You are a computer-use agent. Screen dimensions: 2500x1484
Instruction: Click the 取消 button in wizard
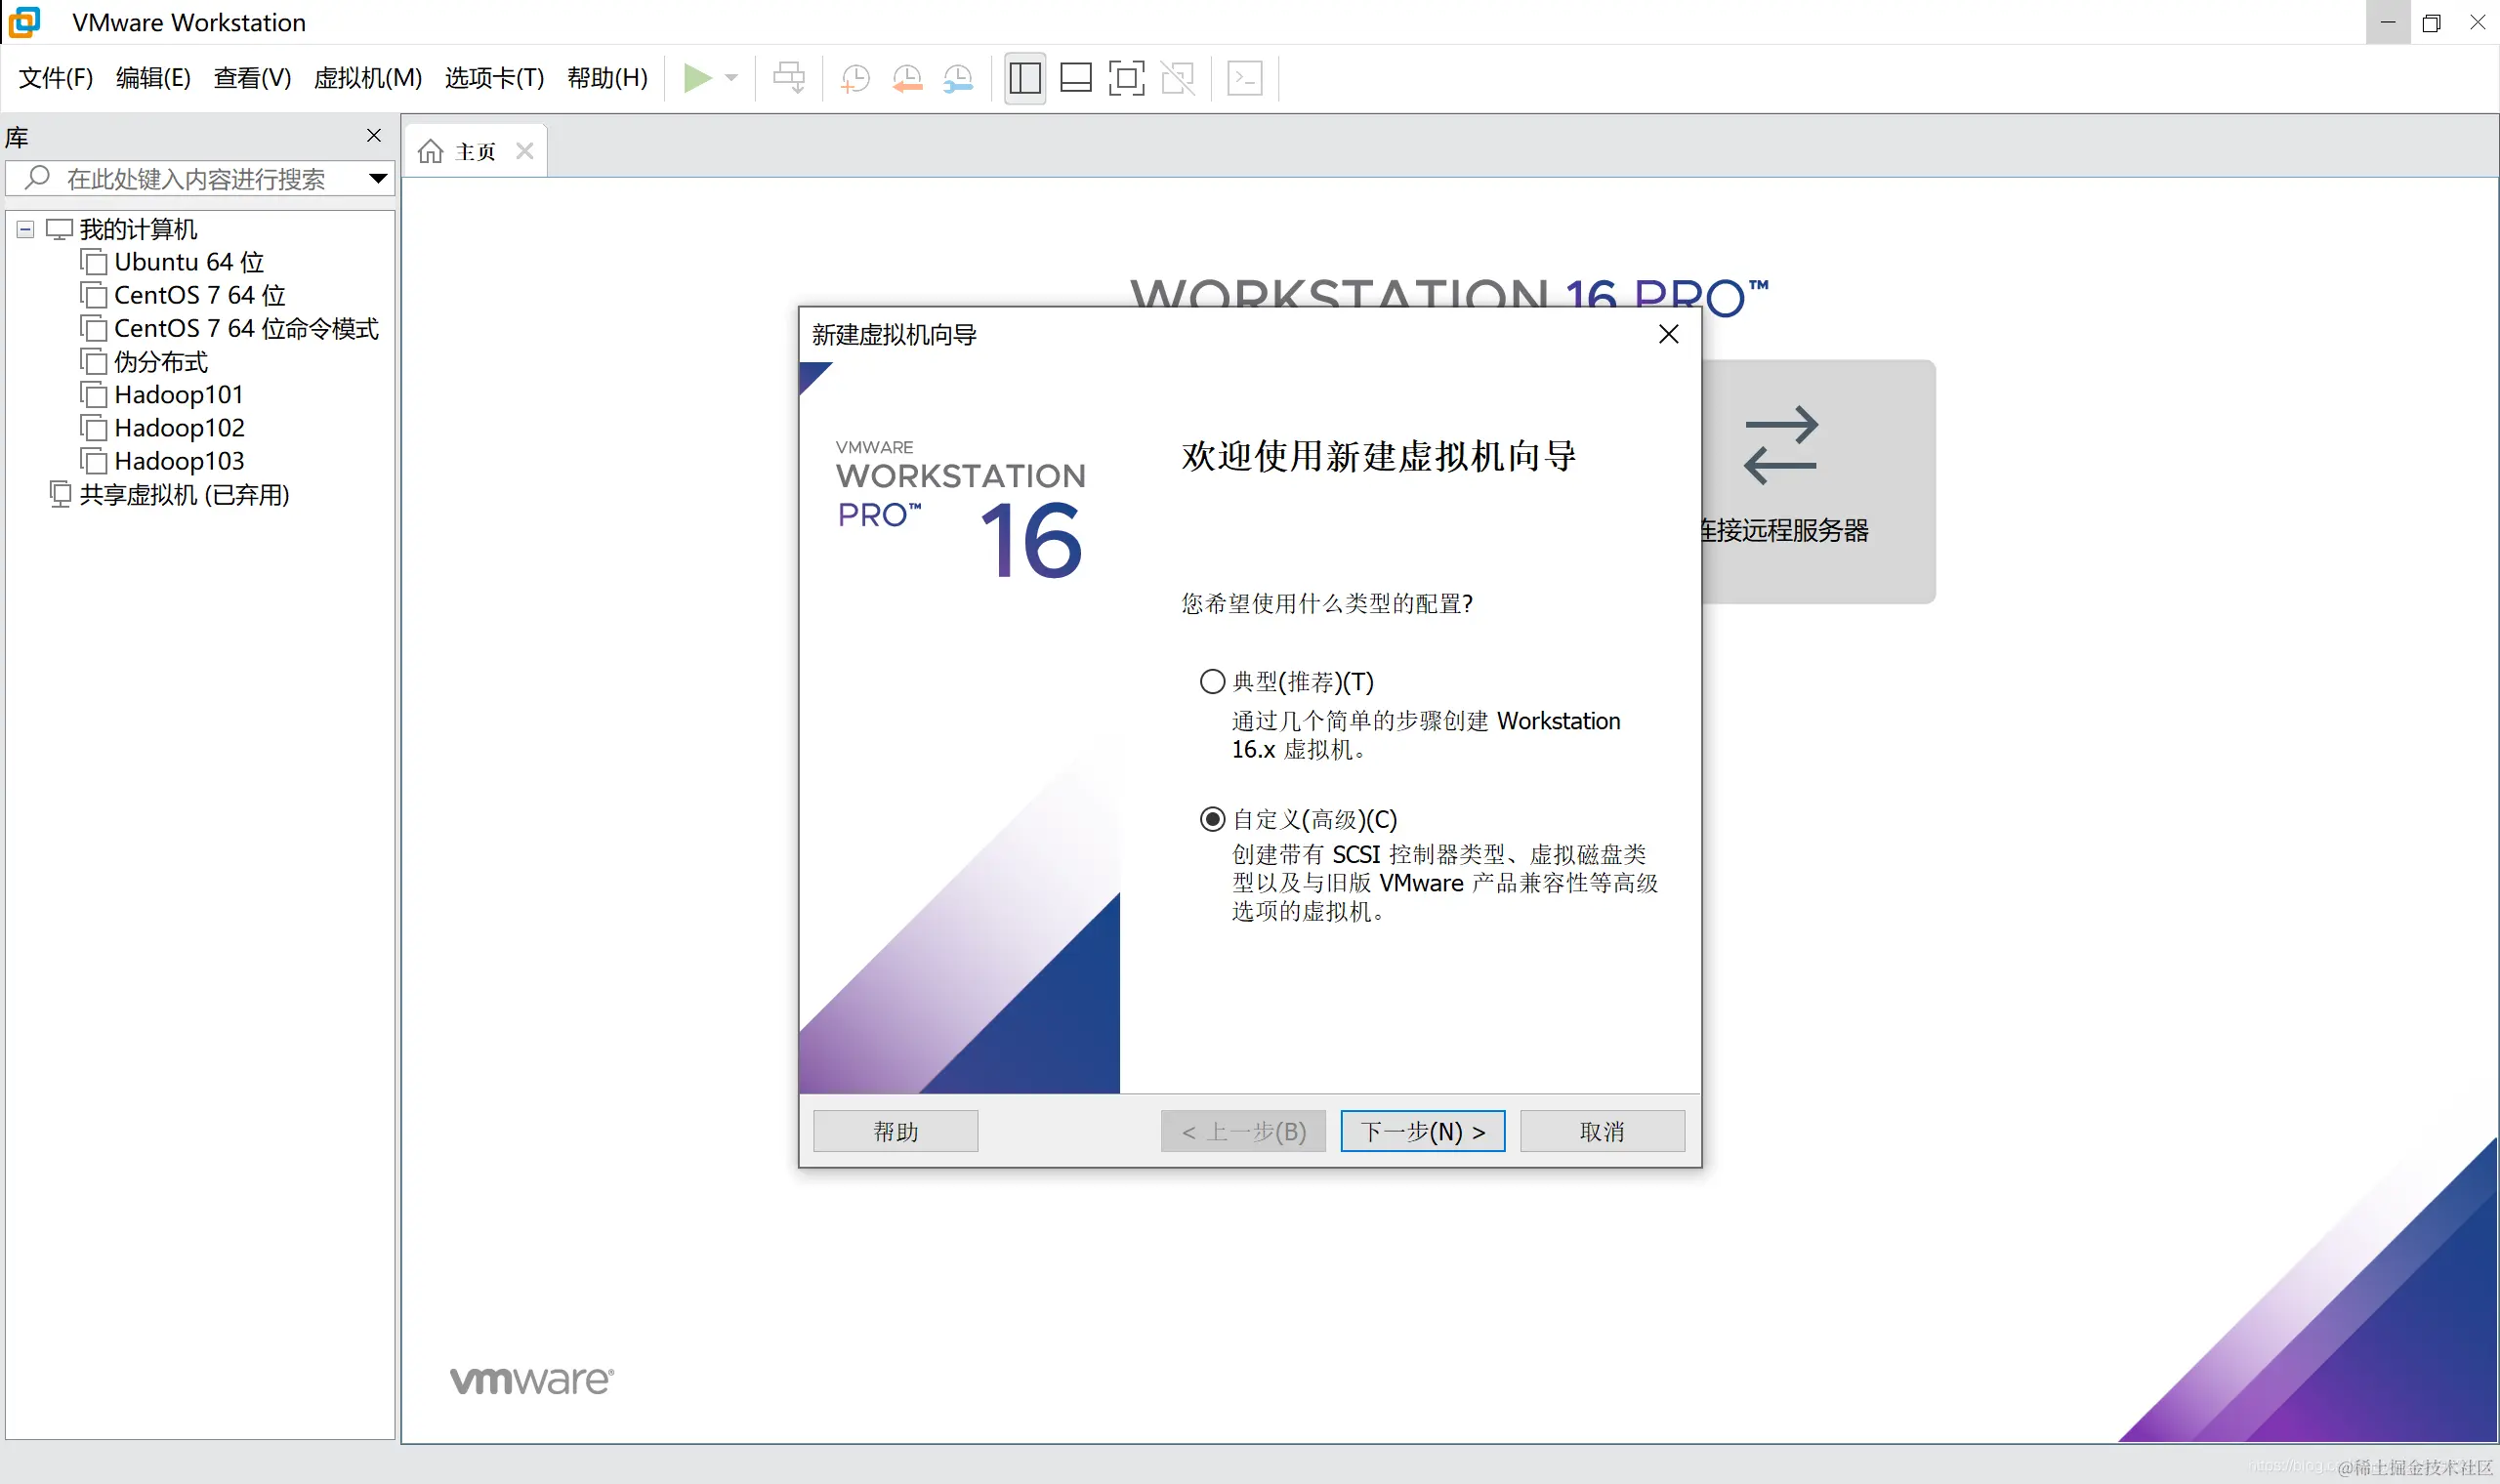pyautogui.click(x=1602, y=1131)
